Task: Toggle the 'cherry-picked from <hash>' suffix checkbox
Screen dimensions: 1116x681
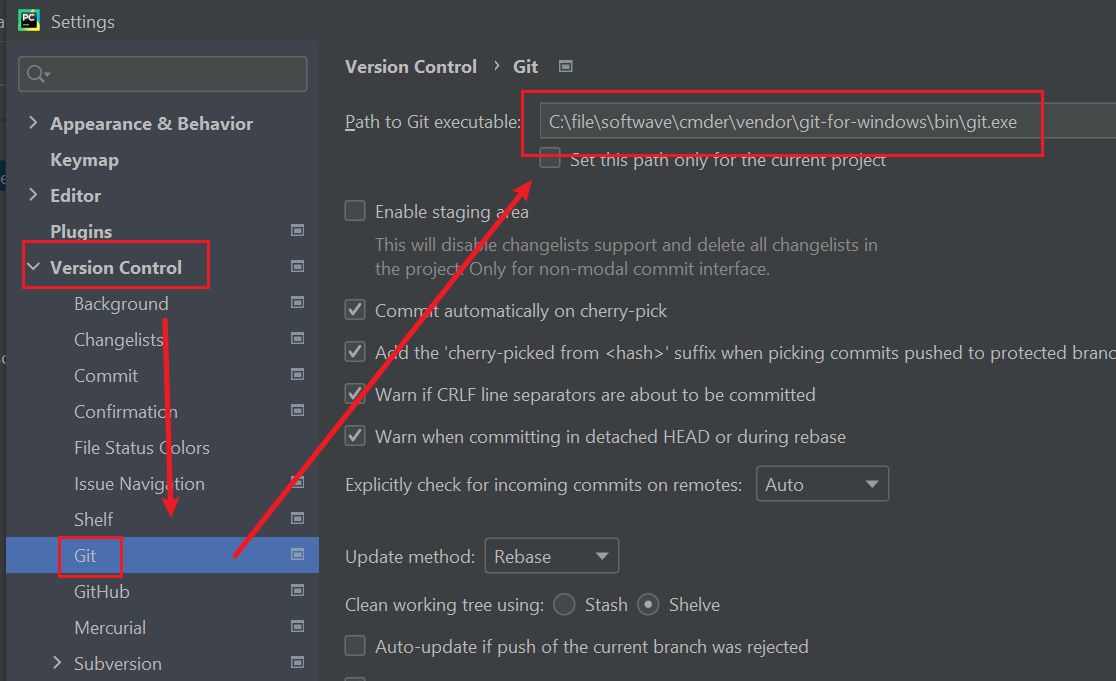Action: (x=355, y=352)
